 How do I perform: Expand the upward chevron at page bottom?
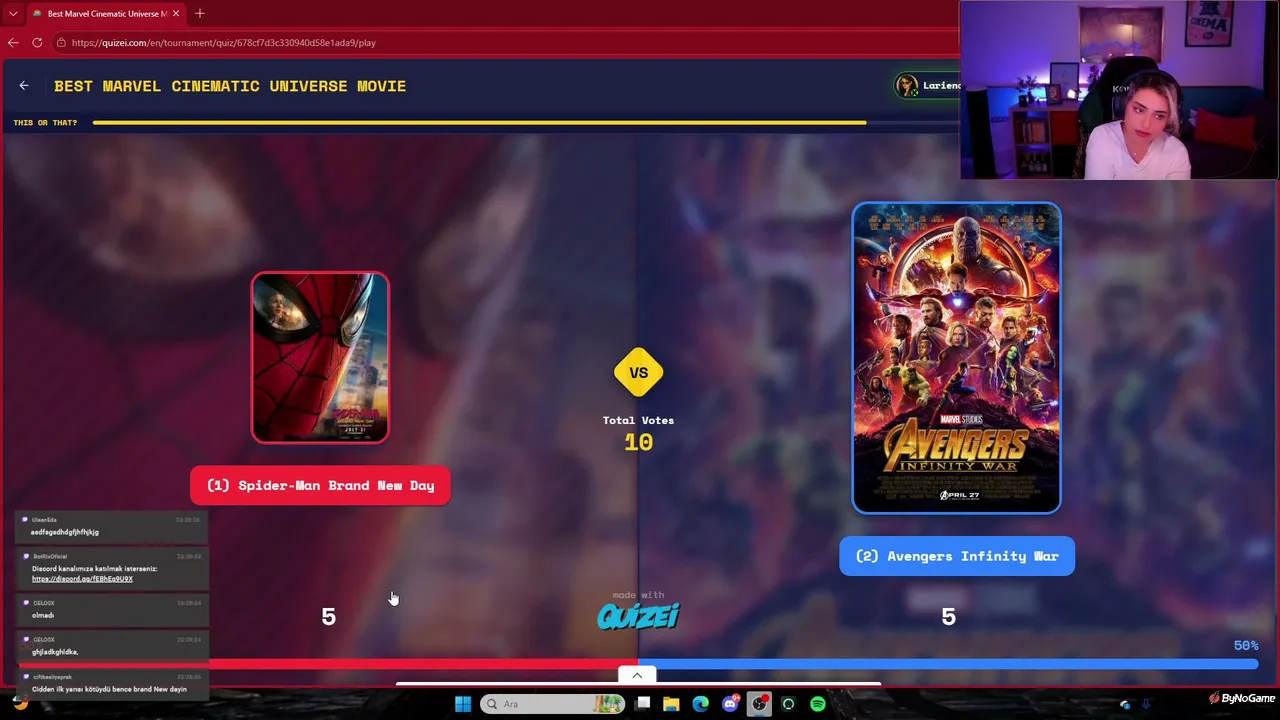point(637,675)
